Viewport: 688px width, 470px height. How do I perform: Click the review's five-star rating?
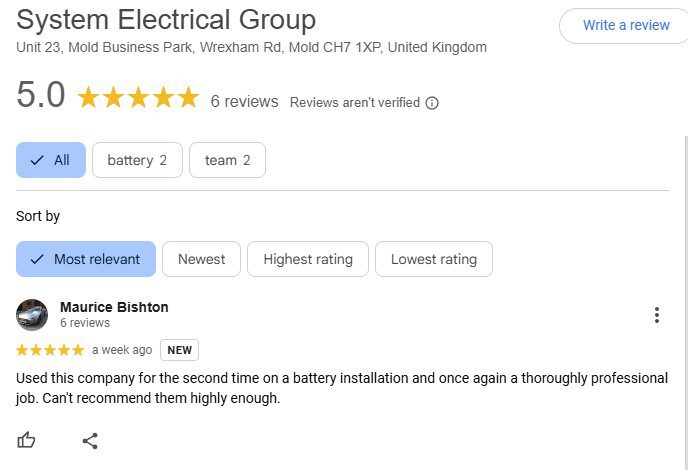pyautogui.click(x=50, y=350)
